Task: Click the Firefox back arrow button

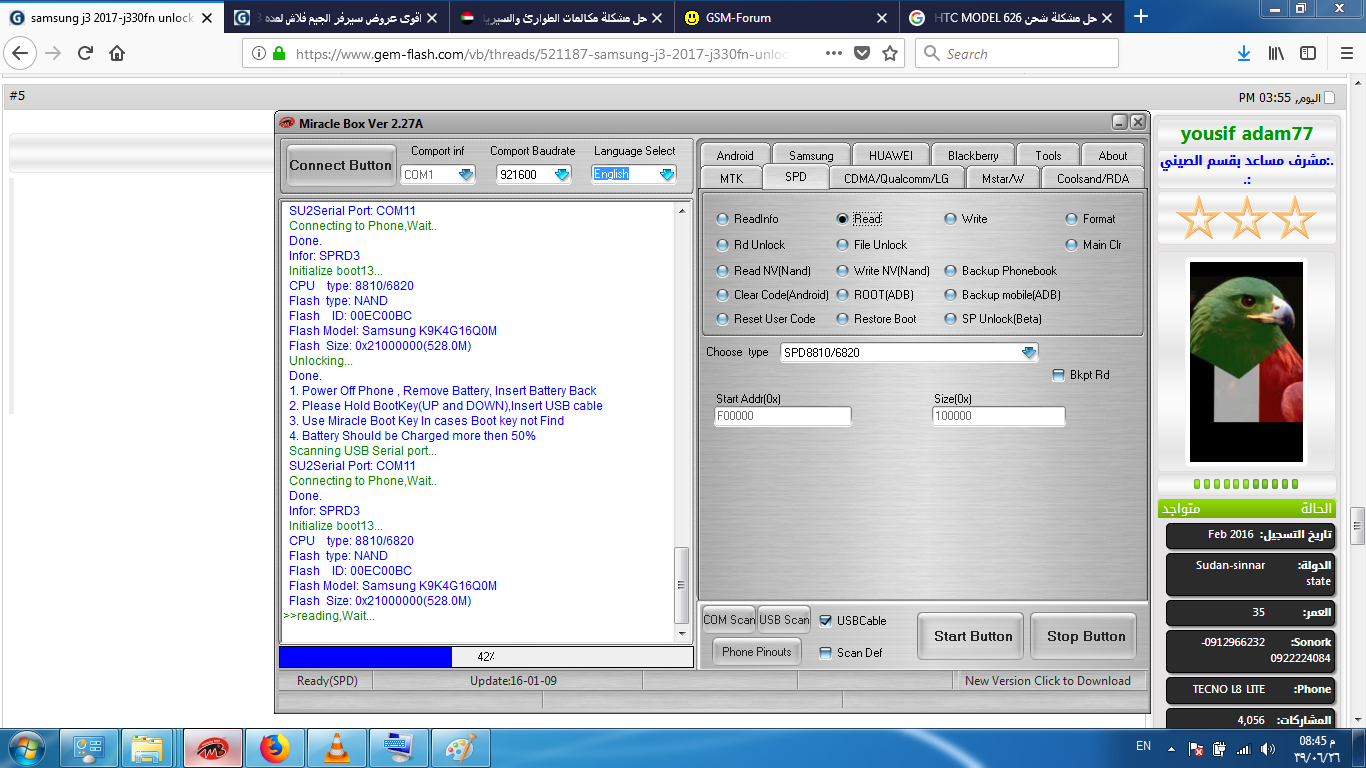Action: pos(21,53)
